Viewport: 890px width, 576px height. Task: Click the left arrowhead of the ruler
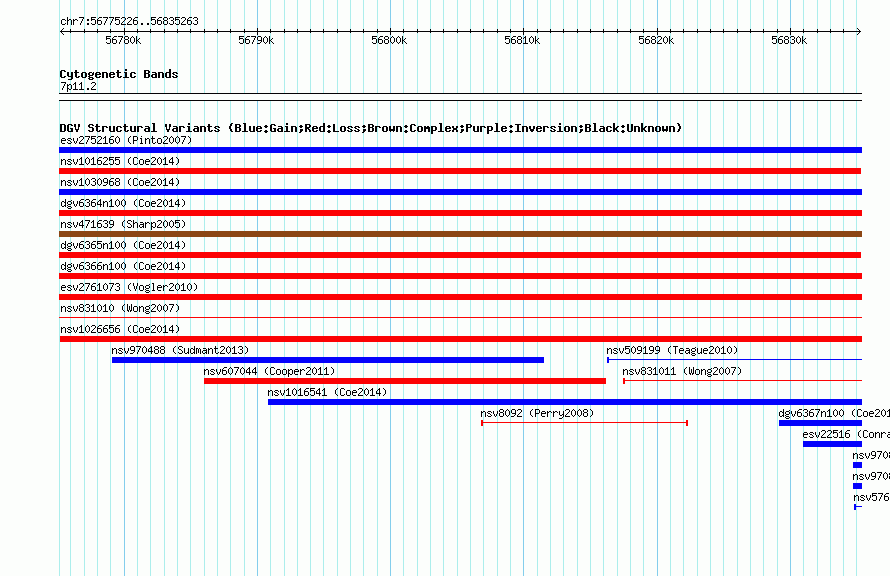pos(62,32)
